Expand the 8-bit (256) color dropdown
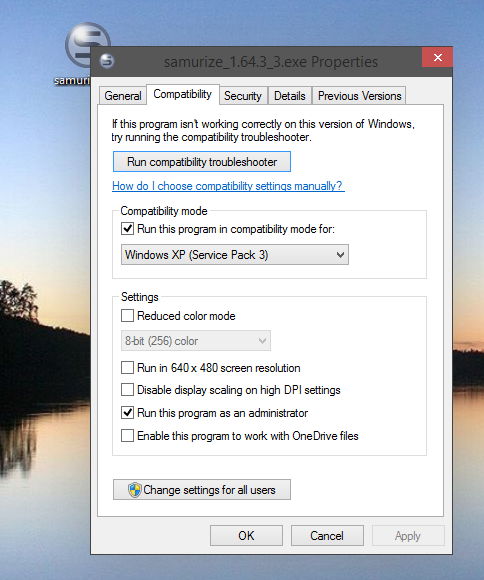 pos(196,341)
